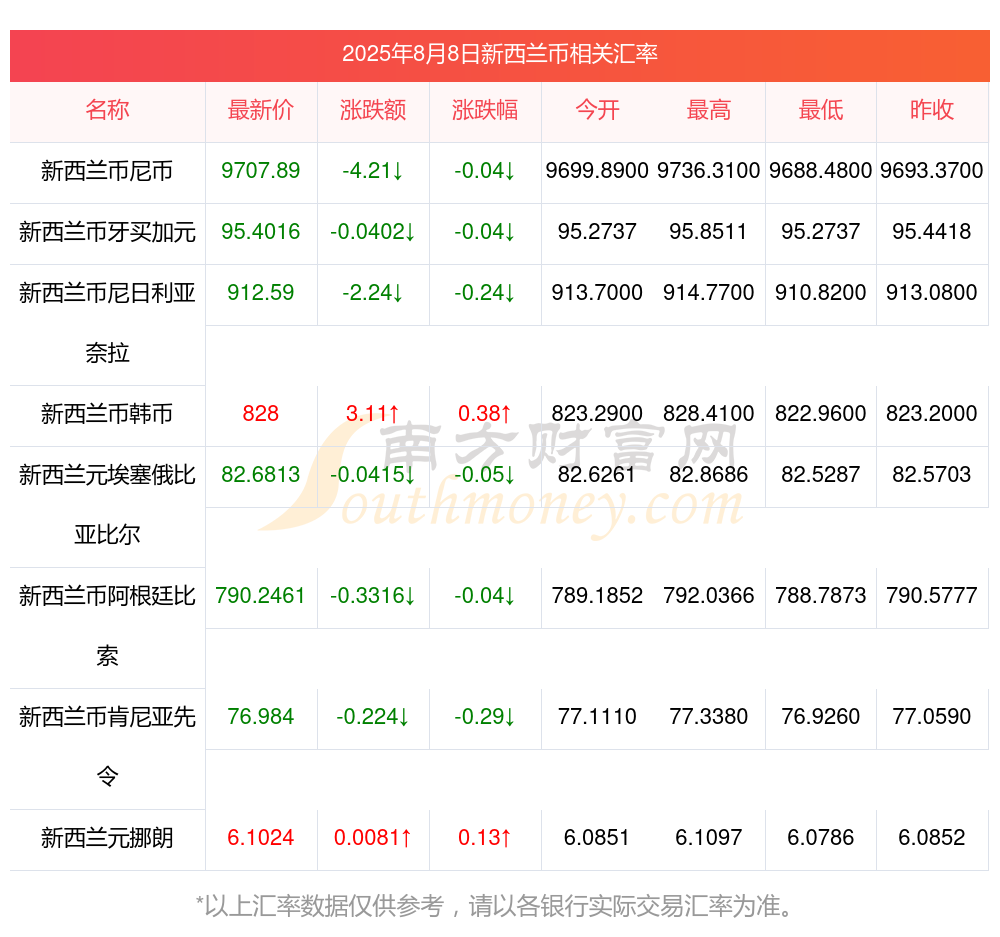Click high value 95.8511

[x=709, y=231]
